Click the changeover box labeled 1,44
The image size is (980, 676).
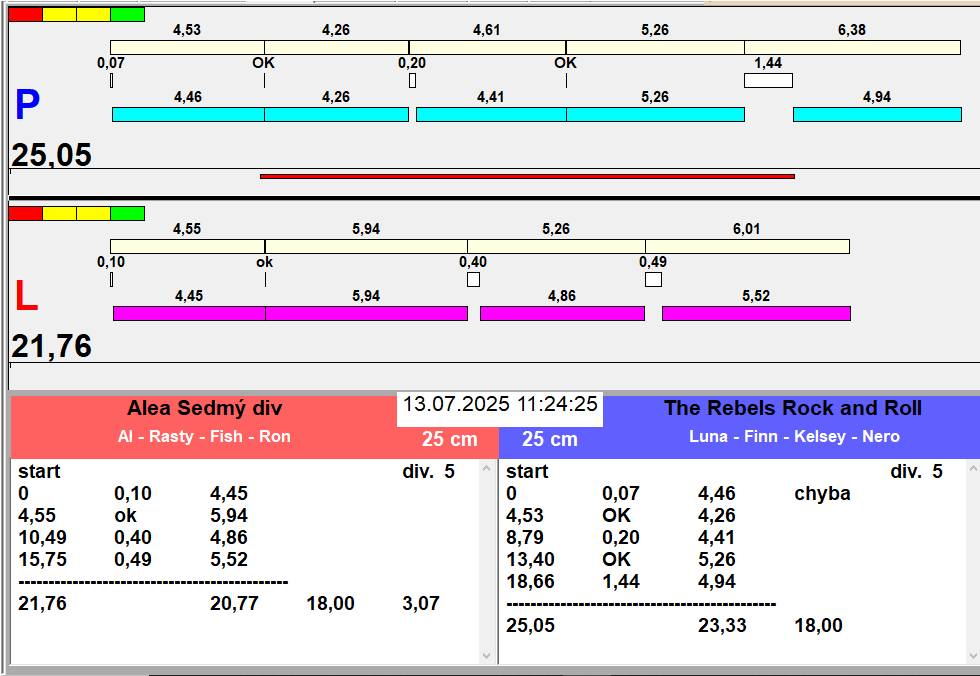click(768, 81)
